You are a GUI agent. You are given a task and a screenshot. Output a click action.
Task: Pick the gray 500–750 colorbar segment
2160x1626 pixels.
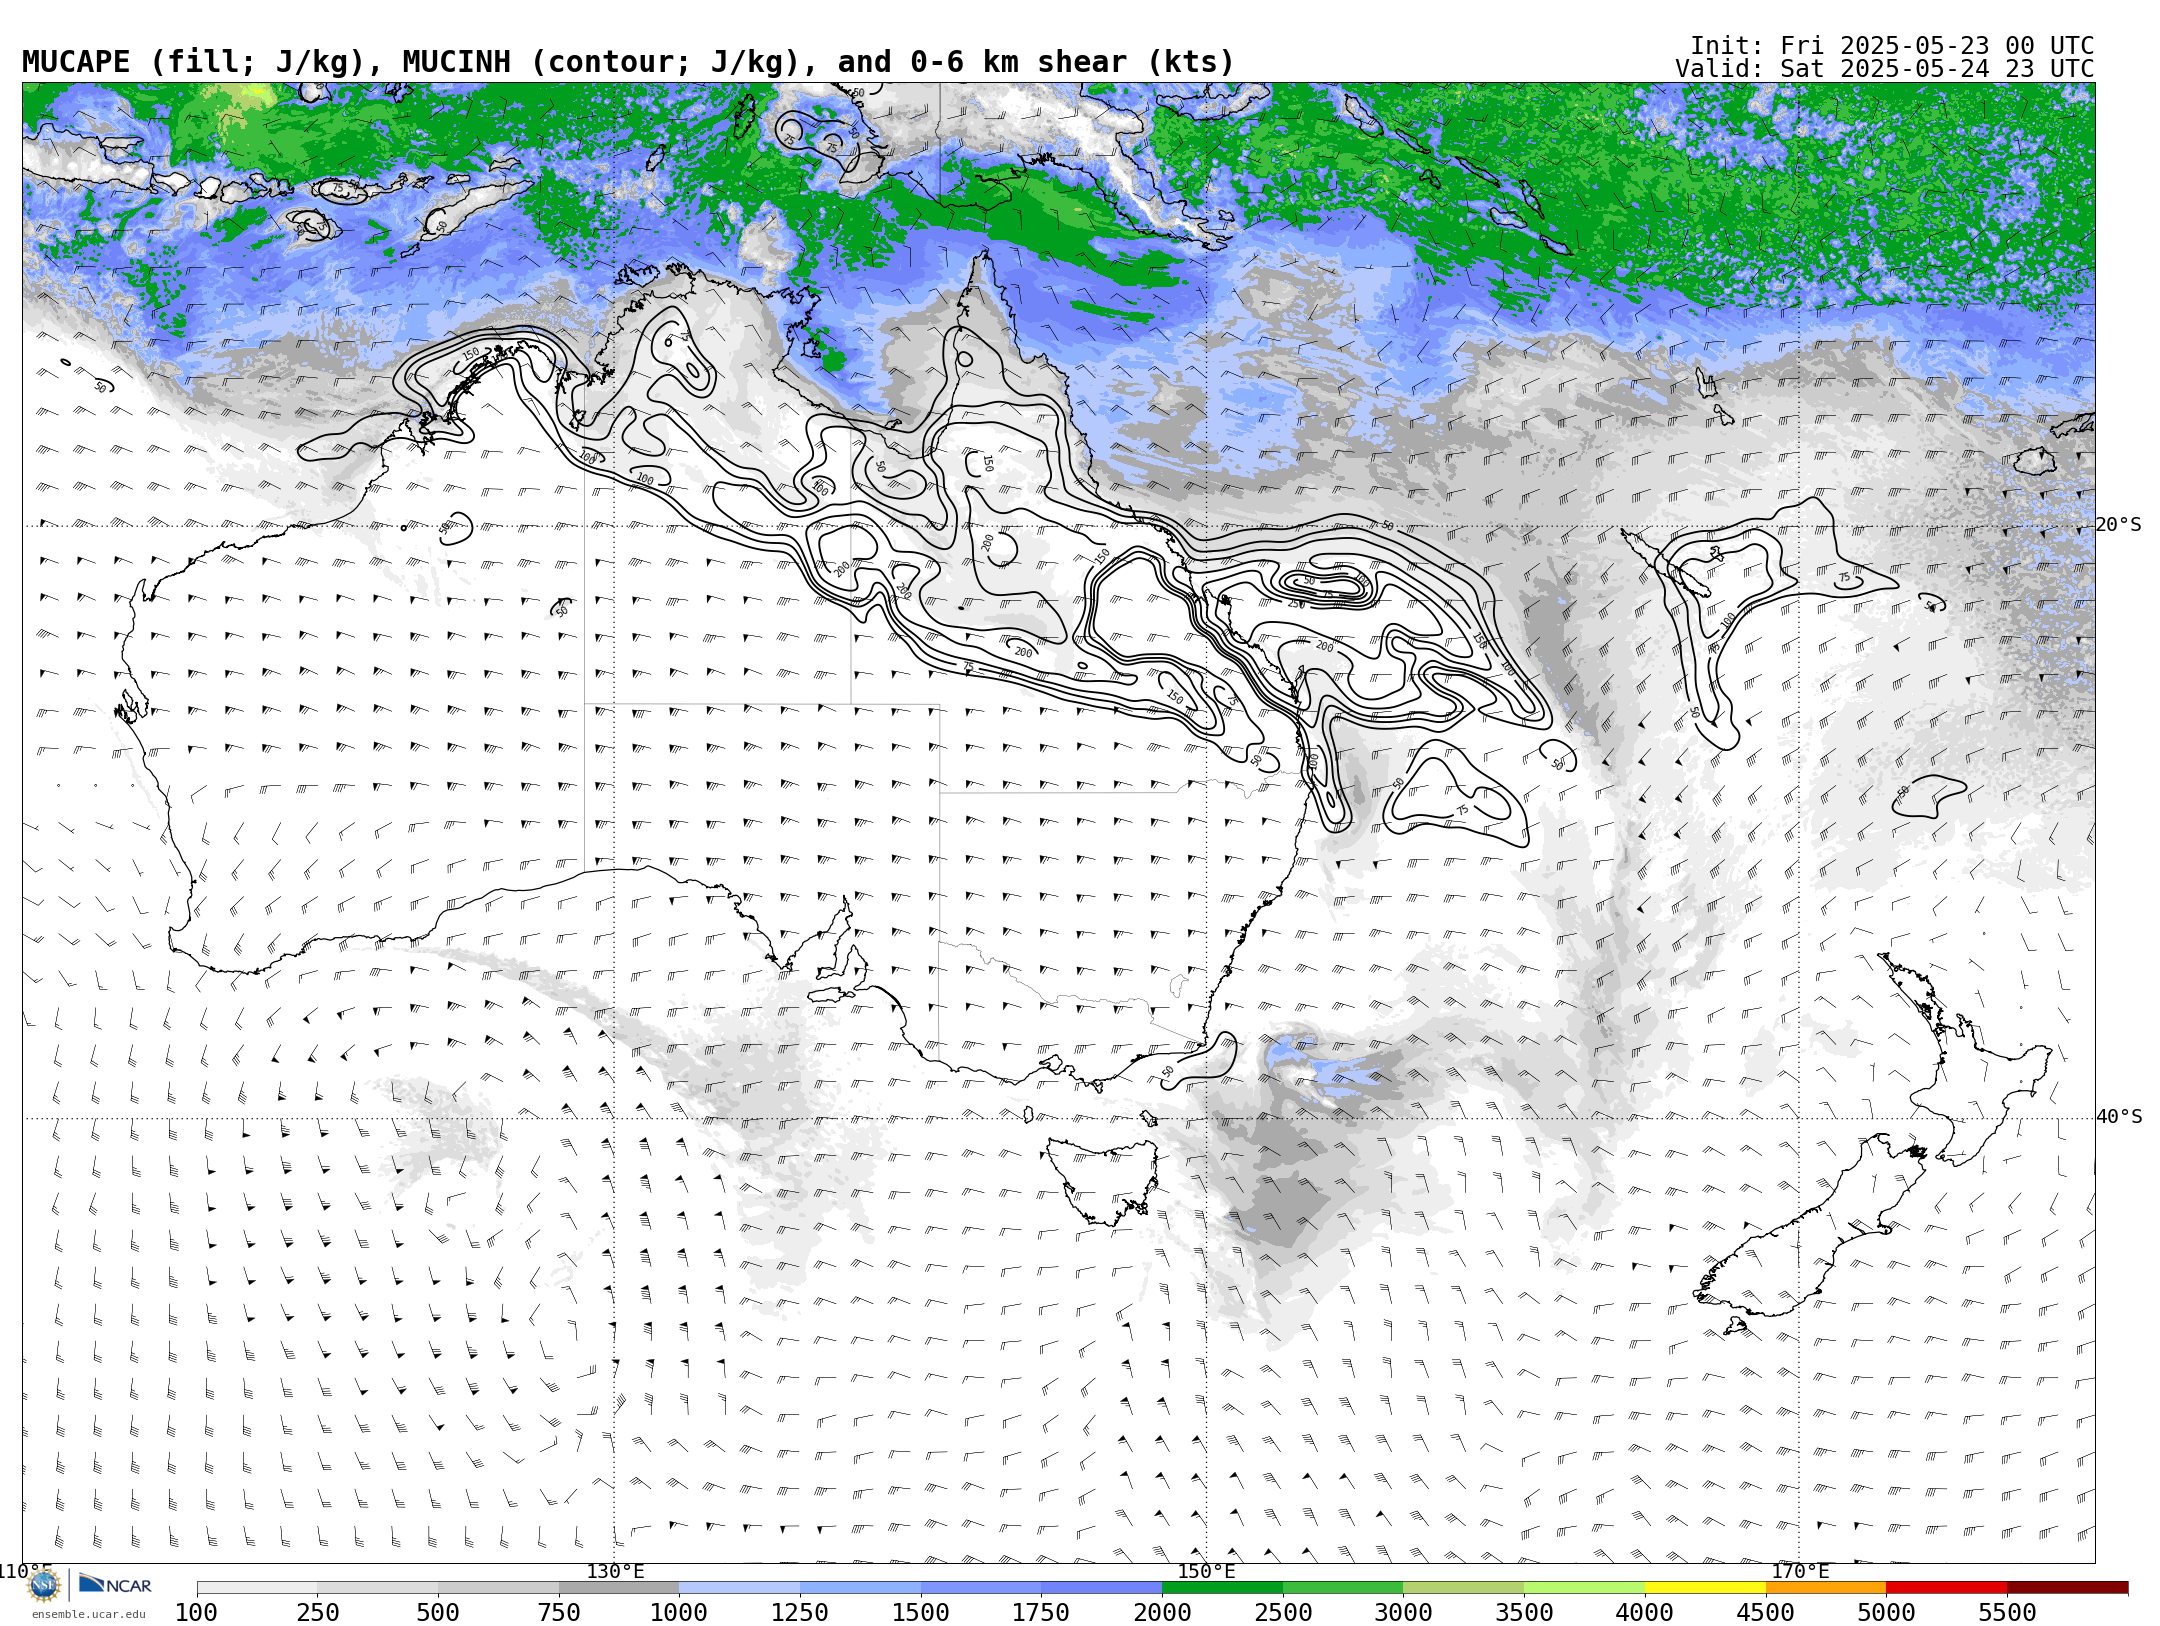[x=498, y=1588]
